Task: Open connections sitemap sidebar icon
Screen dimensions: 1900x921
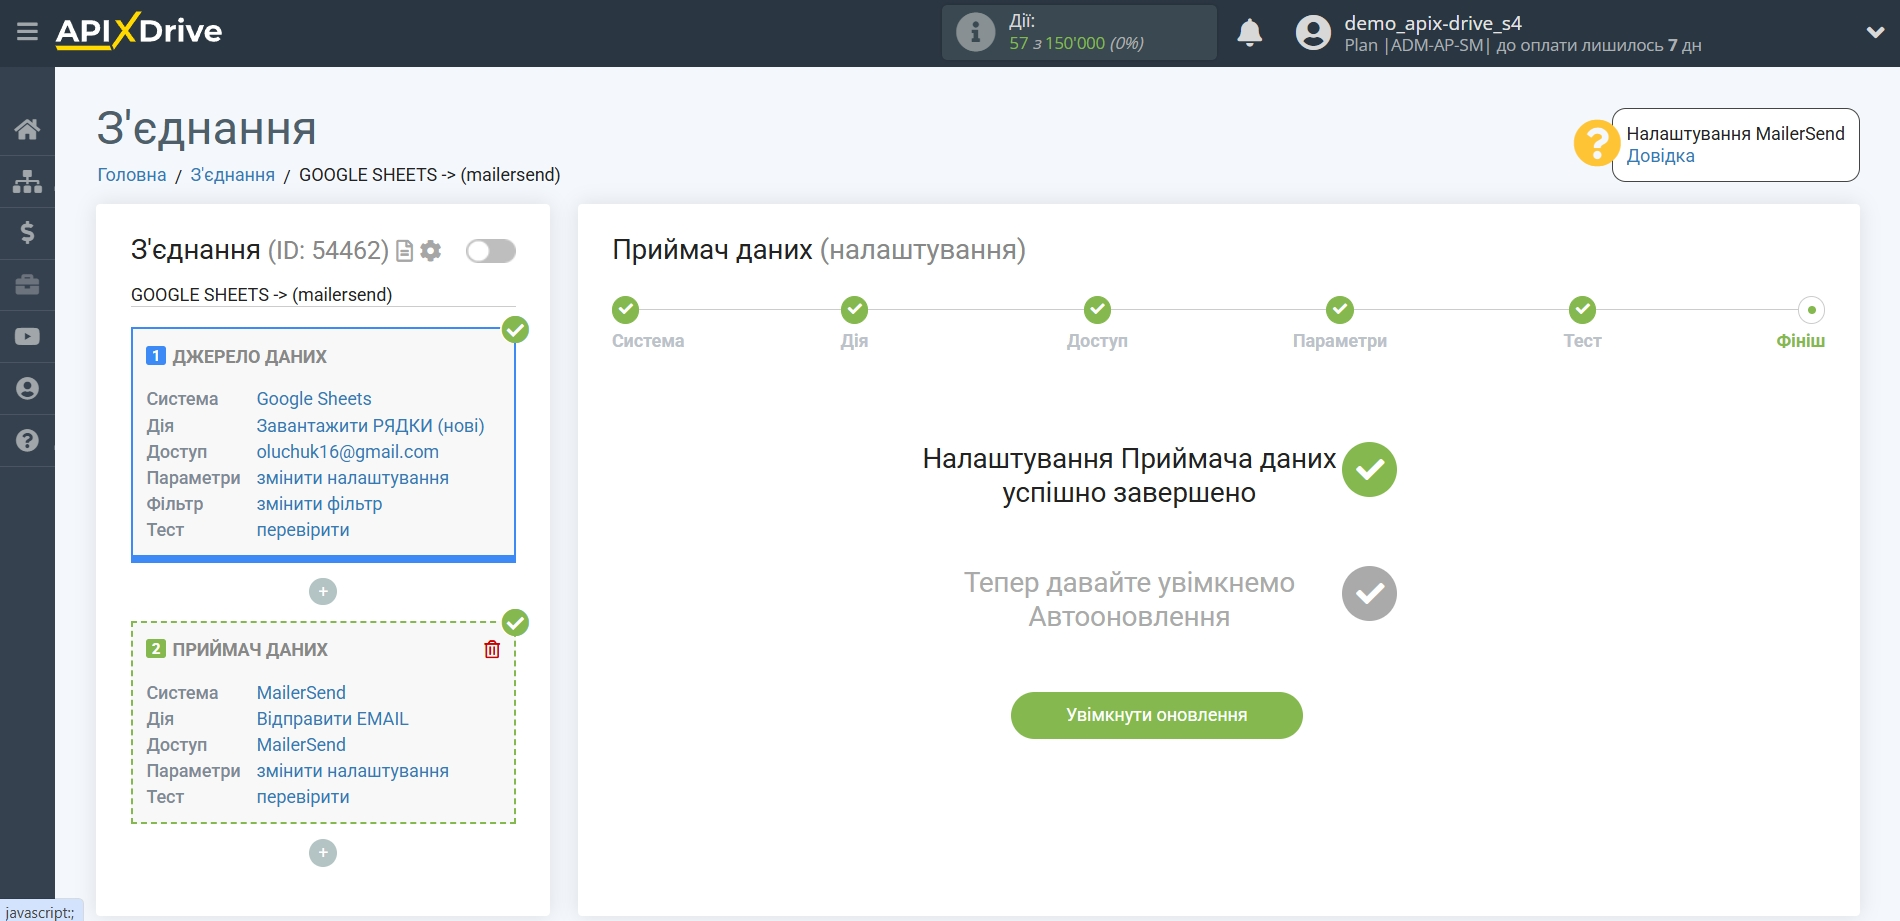Action: click(x=27, y=181)
